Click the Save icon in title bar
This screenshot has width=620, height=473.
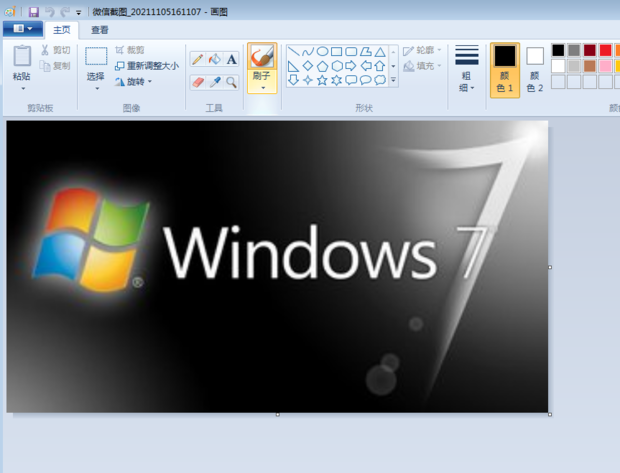[x=34, y=12]
